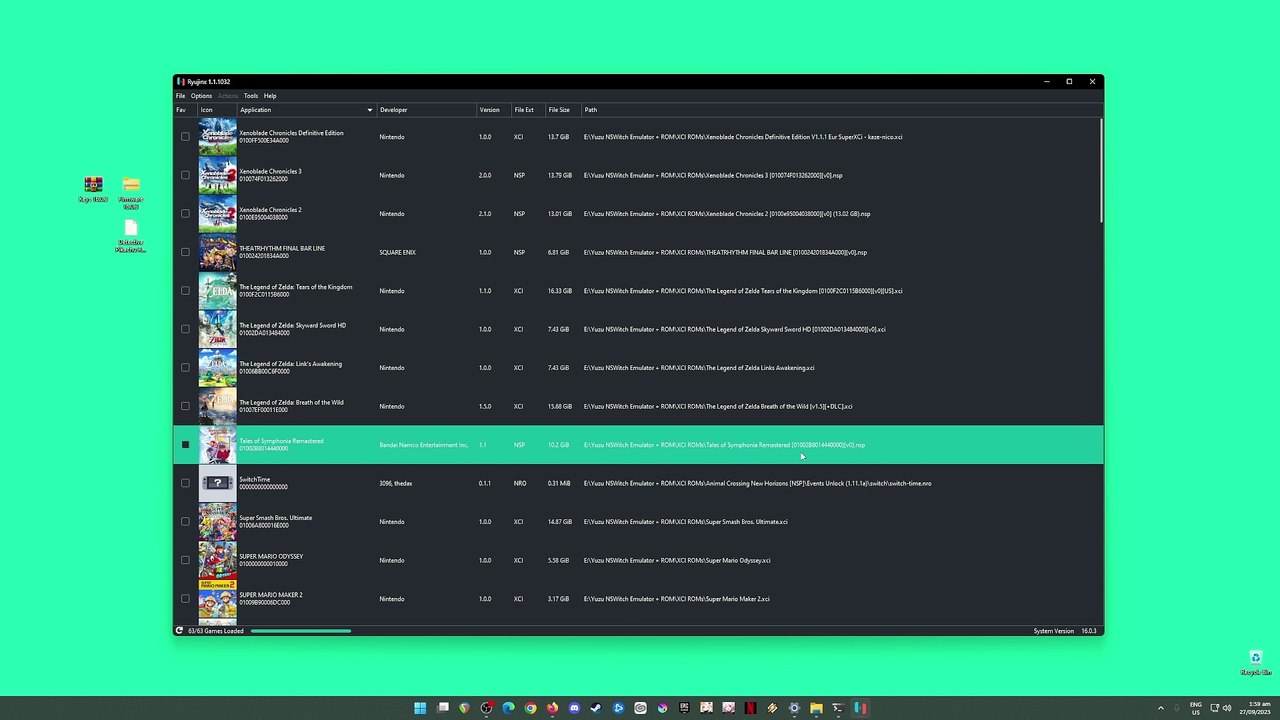Screen dimensions: 1280x720
Task: Sort the list by the Fav column header
Action: tap(185, 110)
